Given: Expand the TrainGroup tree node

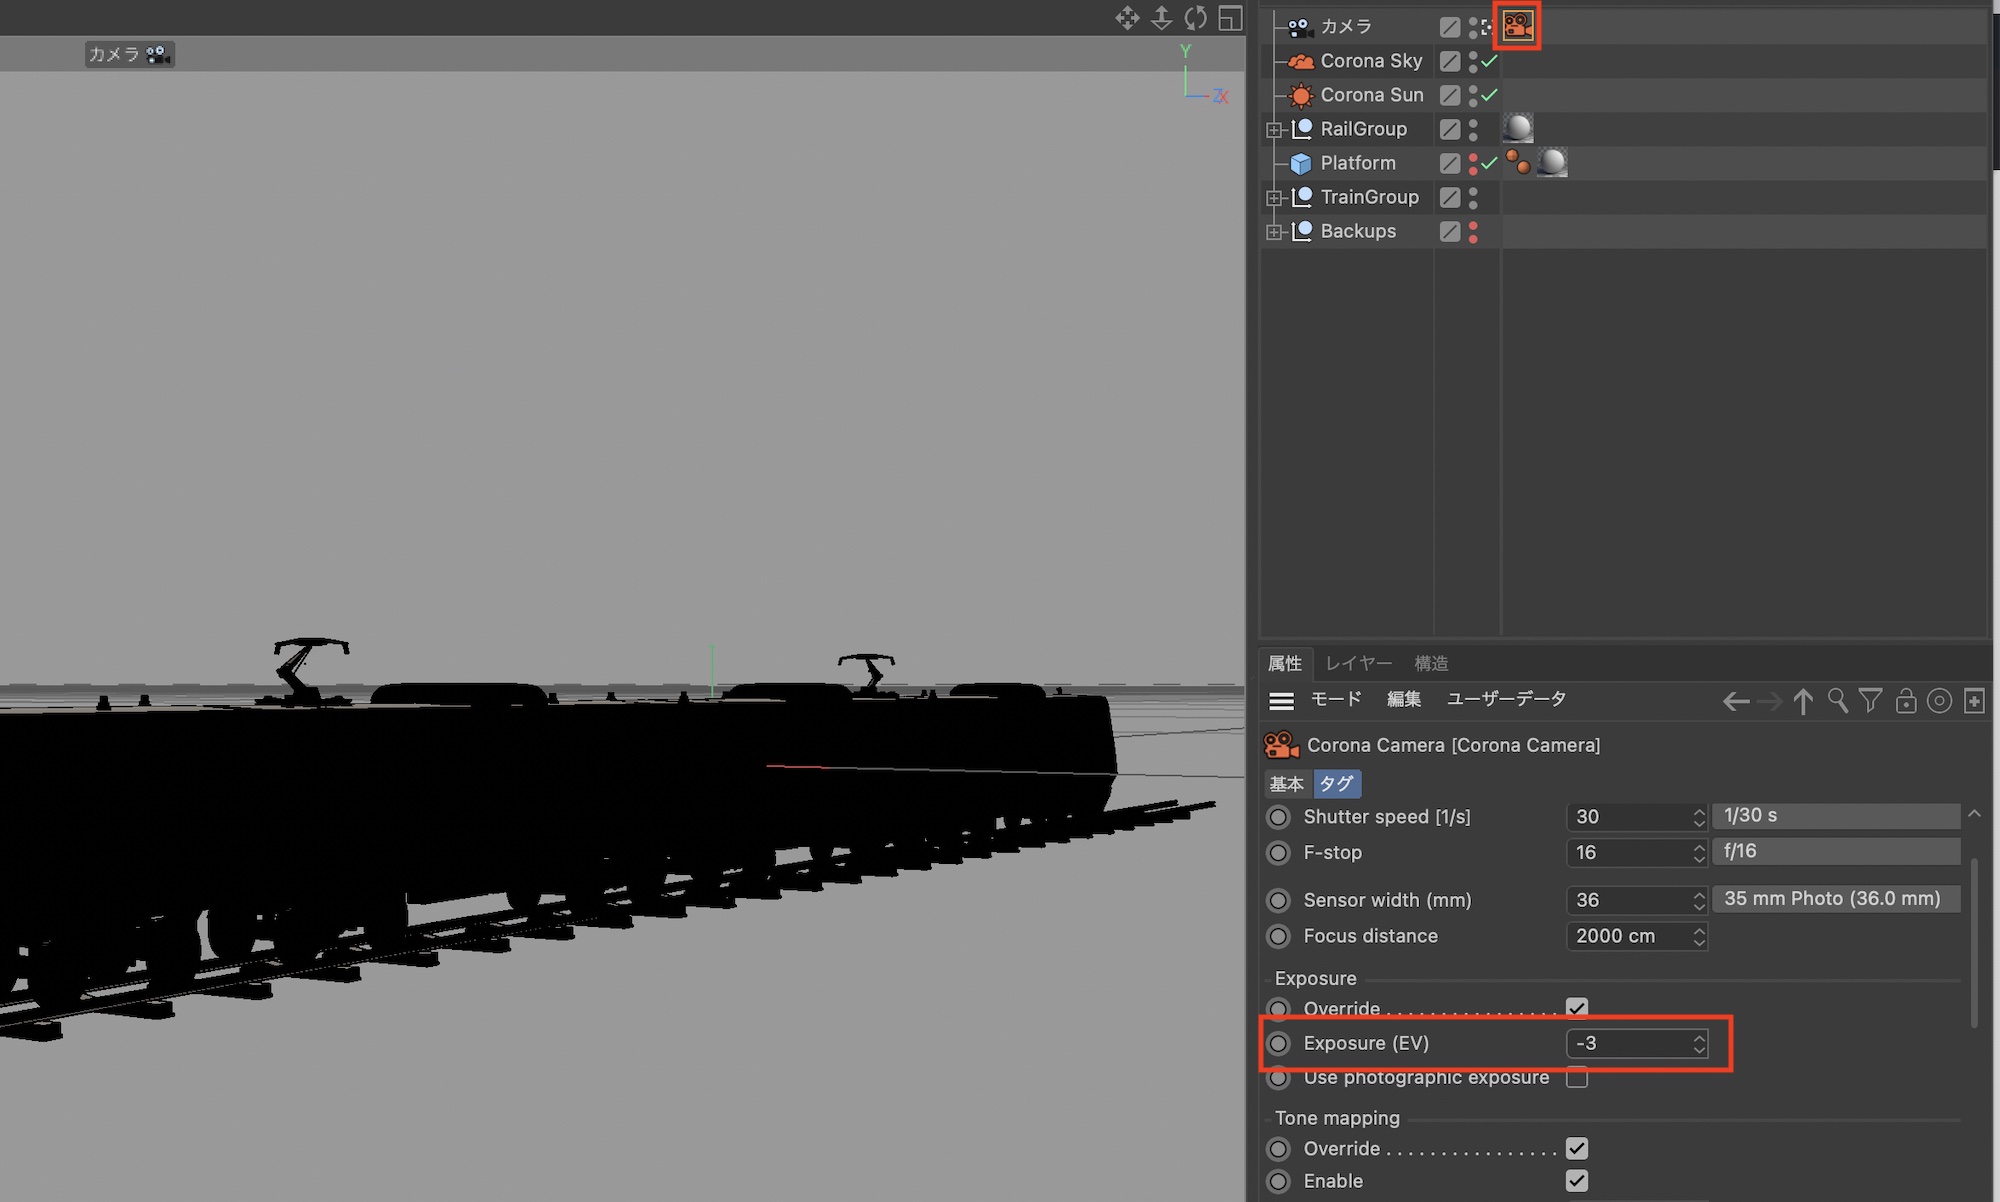Looking at the screenshot, I should click(x=1274, y=198).
